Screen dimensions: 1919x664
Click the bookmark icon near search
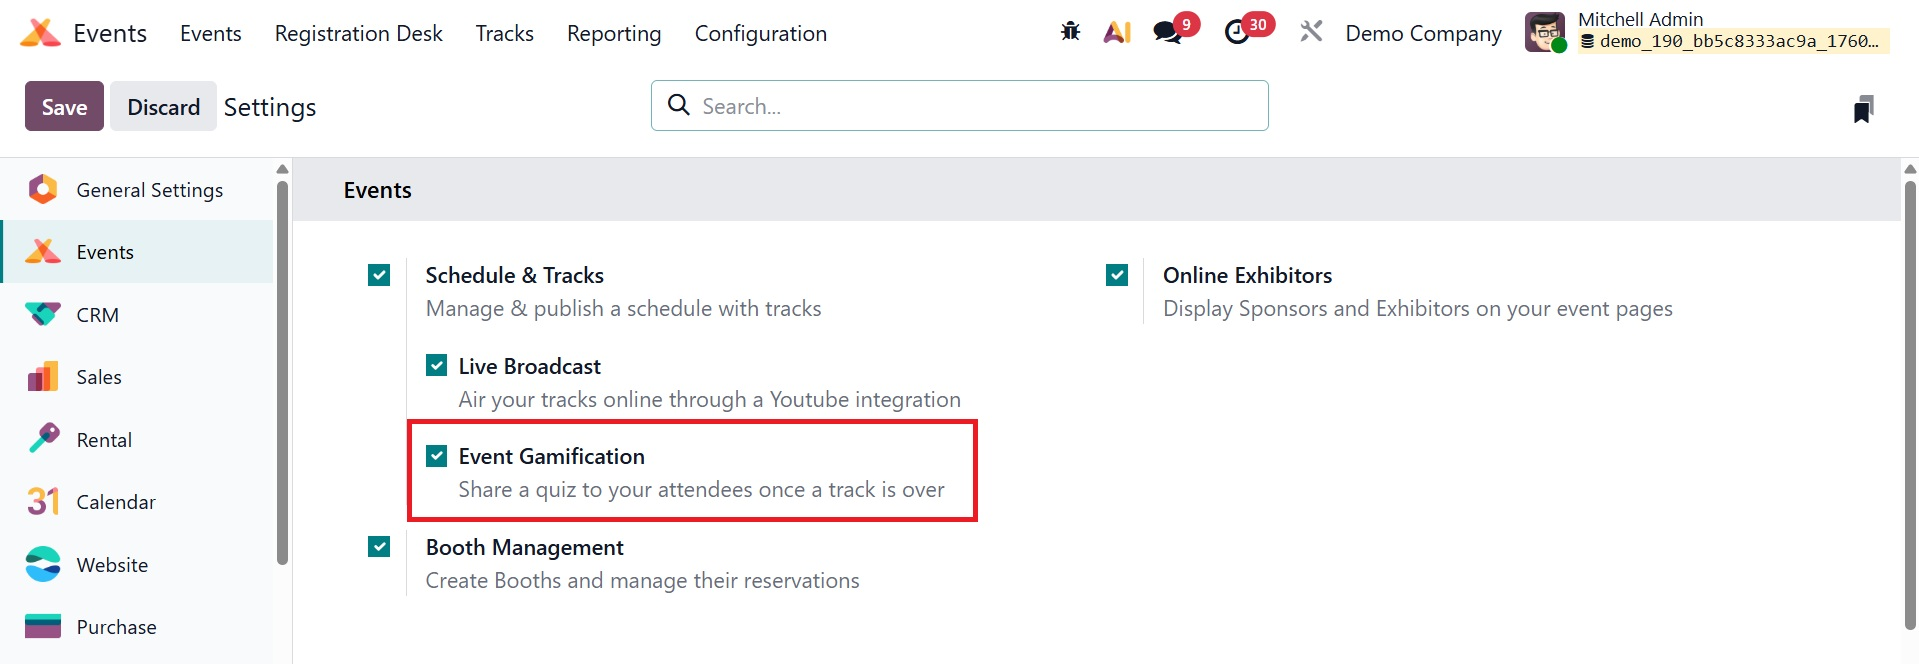pyautogui.click(x=1863, y=108)
